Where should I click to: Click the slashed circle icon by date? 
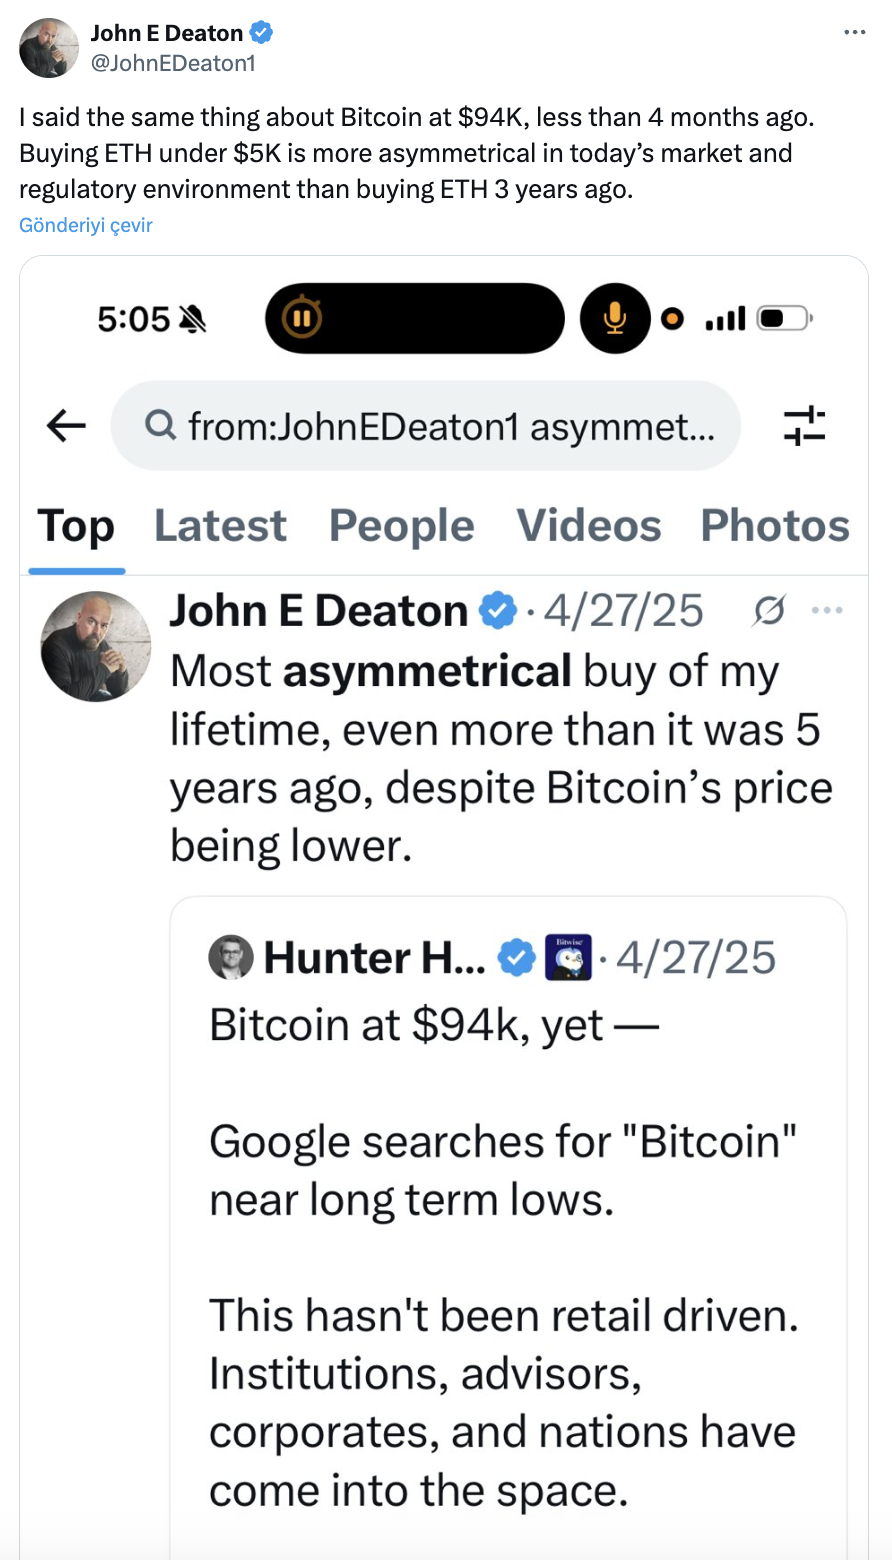769,610
